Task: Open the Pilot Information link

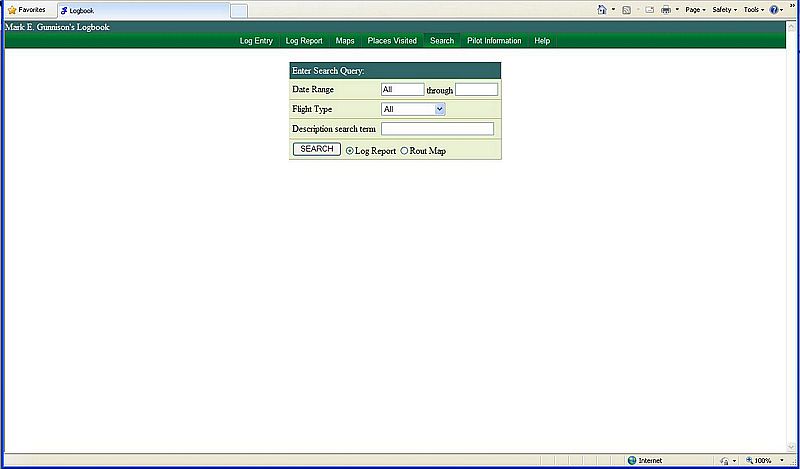Action: point(494,41)
